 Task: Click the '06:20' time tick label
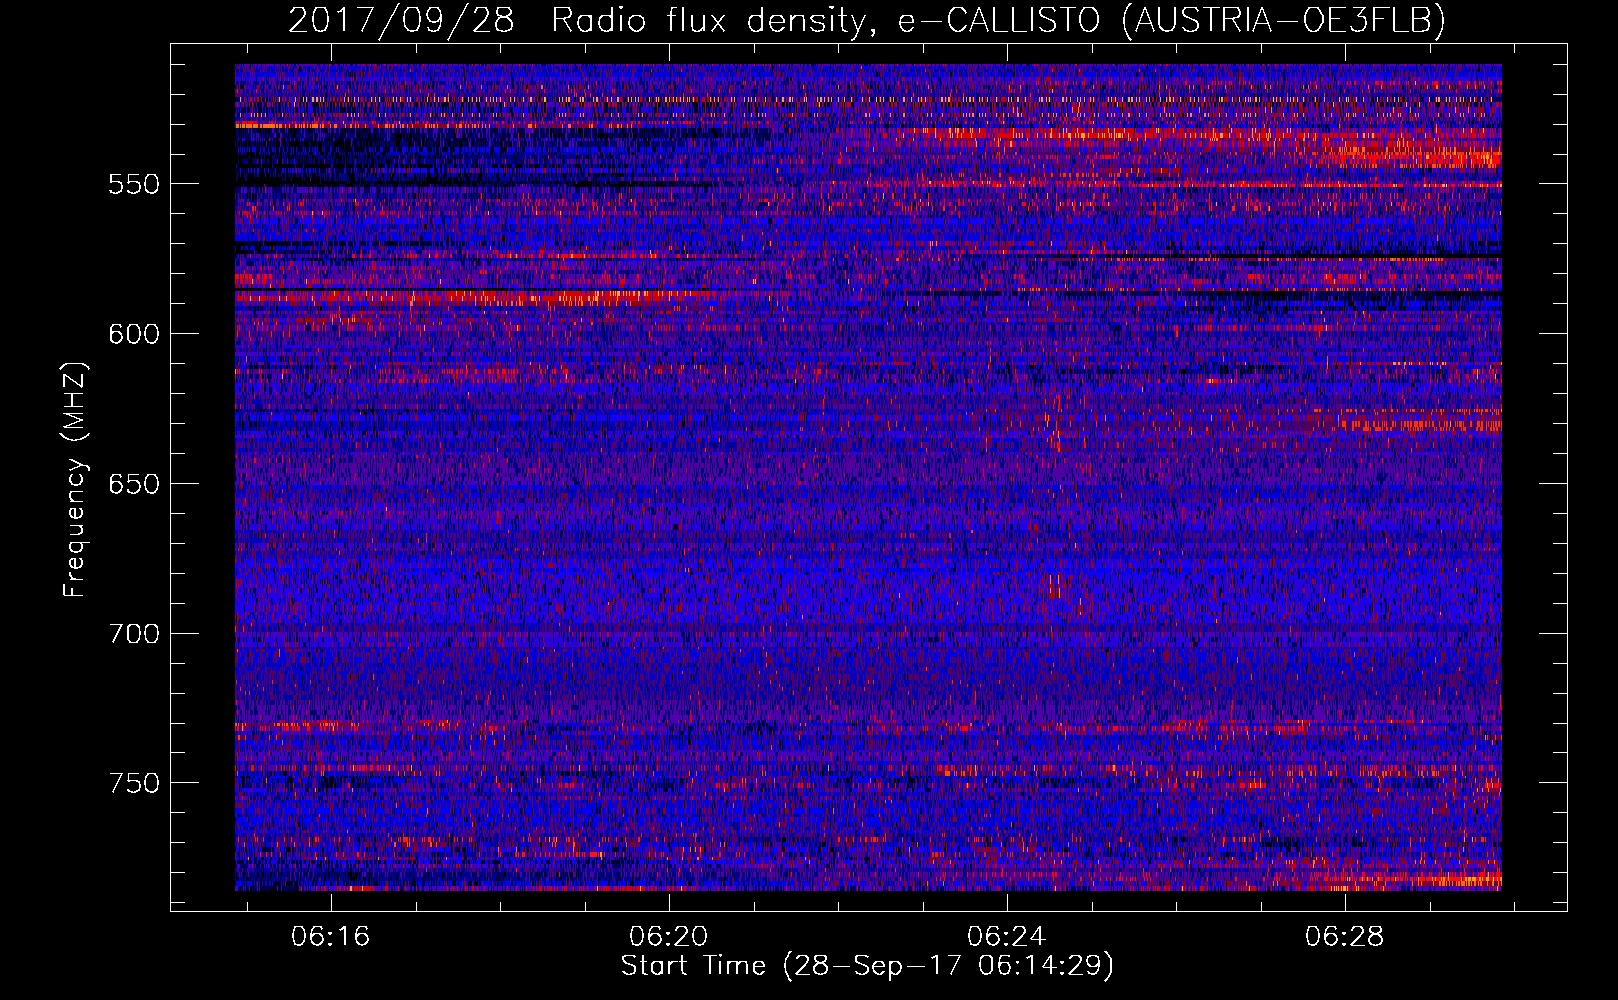[x=668, y=937]
